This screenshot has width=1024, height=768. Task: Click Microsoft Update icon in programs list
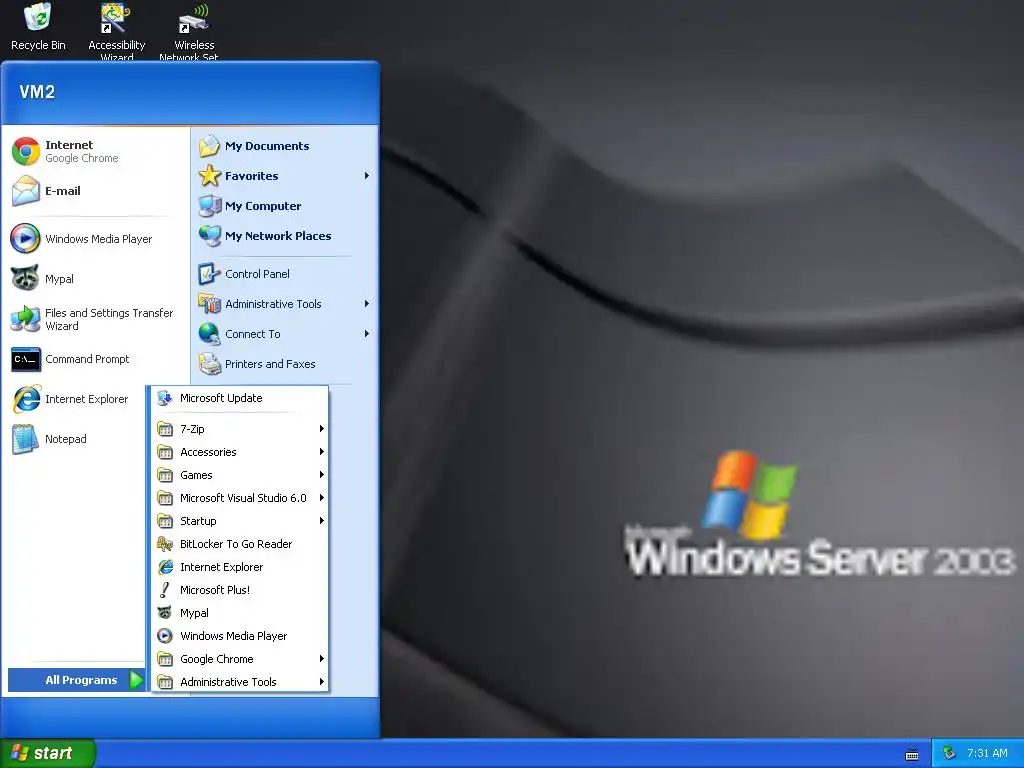point(165,398)
